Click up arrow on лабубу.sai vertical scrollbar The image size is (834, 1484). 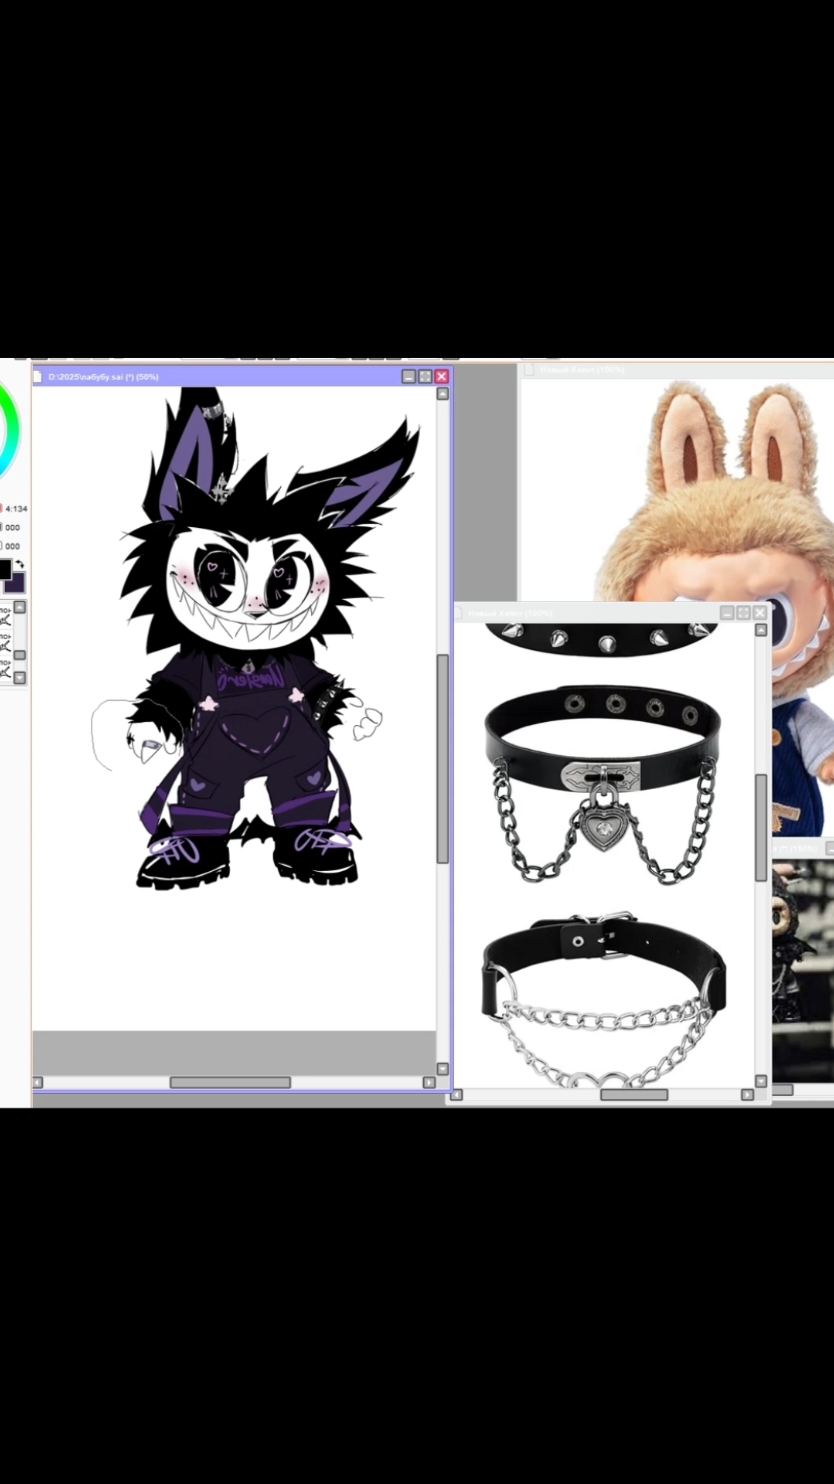(x=443, y=394)
